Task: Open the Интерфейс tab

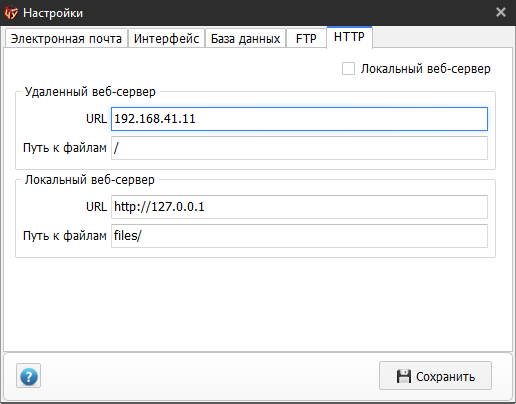Action: 166,39
